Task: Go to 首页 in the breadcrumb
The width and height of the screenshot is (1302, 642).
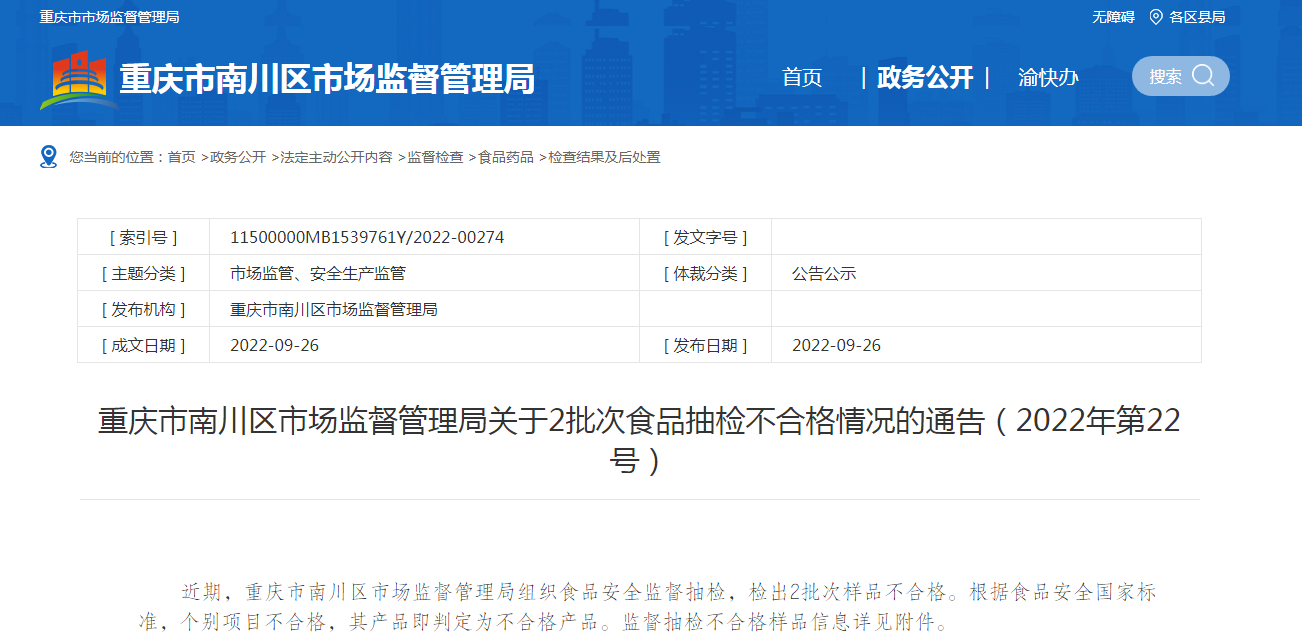Action: pos(182,157)
